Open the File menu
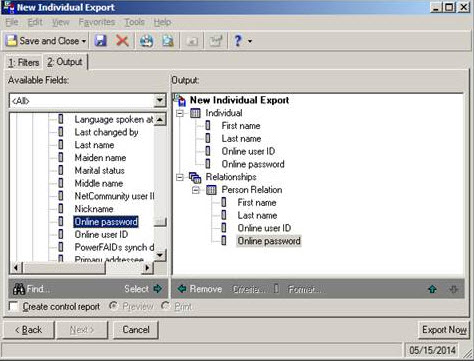The image size is (474, 361). (12, 22)
